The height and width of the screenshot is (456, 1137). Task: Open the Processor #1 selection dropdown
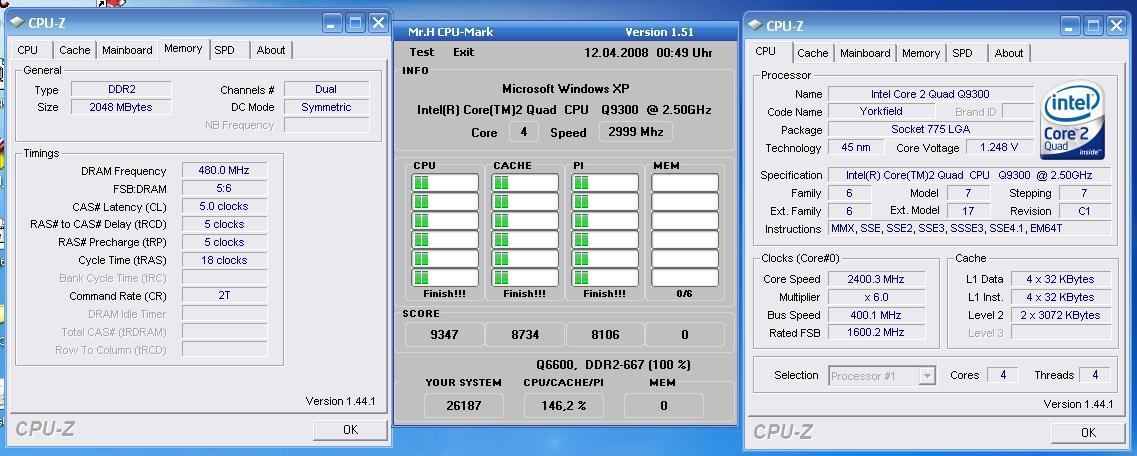tap(882, 376)
